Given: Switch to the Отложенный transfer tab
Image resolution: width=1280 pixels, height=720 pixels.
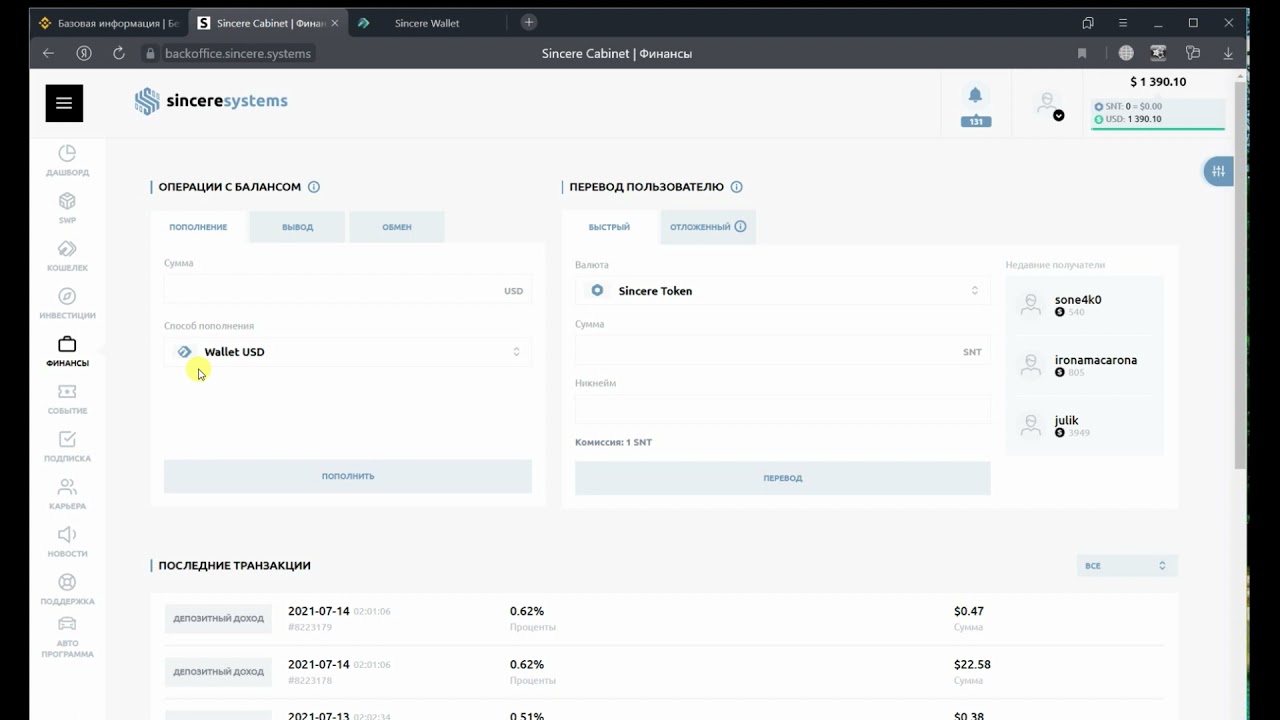Looking at the screenshot, I should pos(708,227).
